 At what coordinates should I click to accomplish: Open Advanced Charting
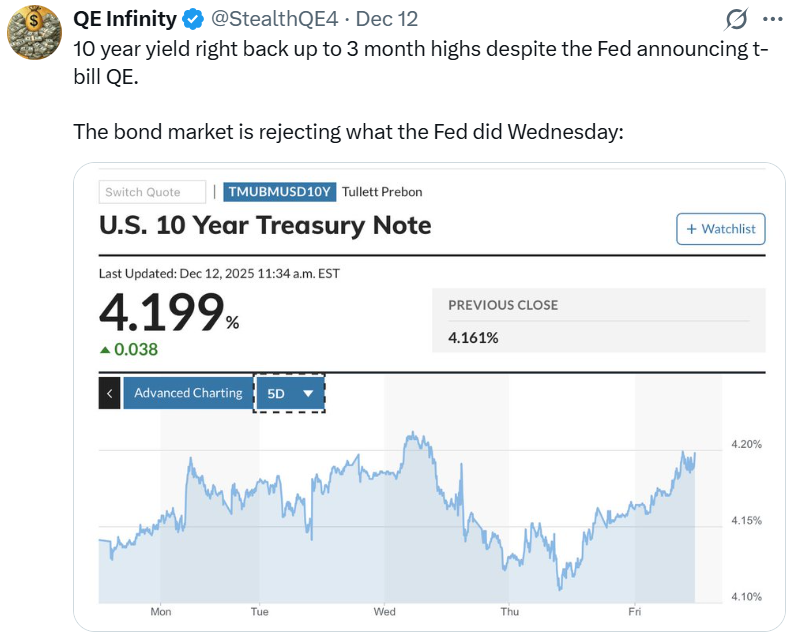pyautogui.click(x=188, y=393)
